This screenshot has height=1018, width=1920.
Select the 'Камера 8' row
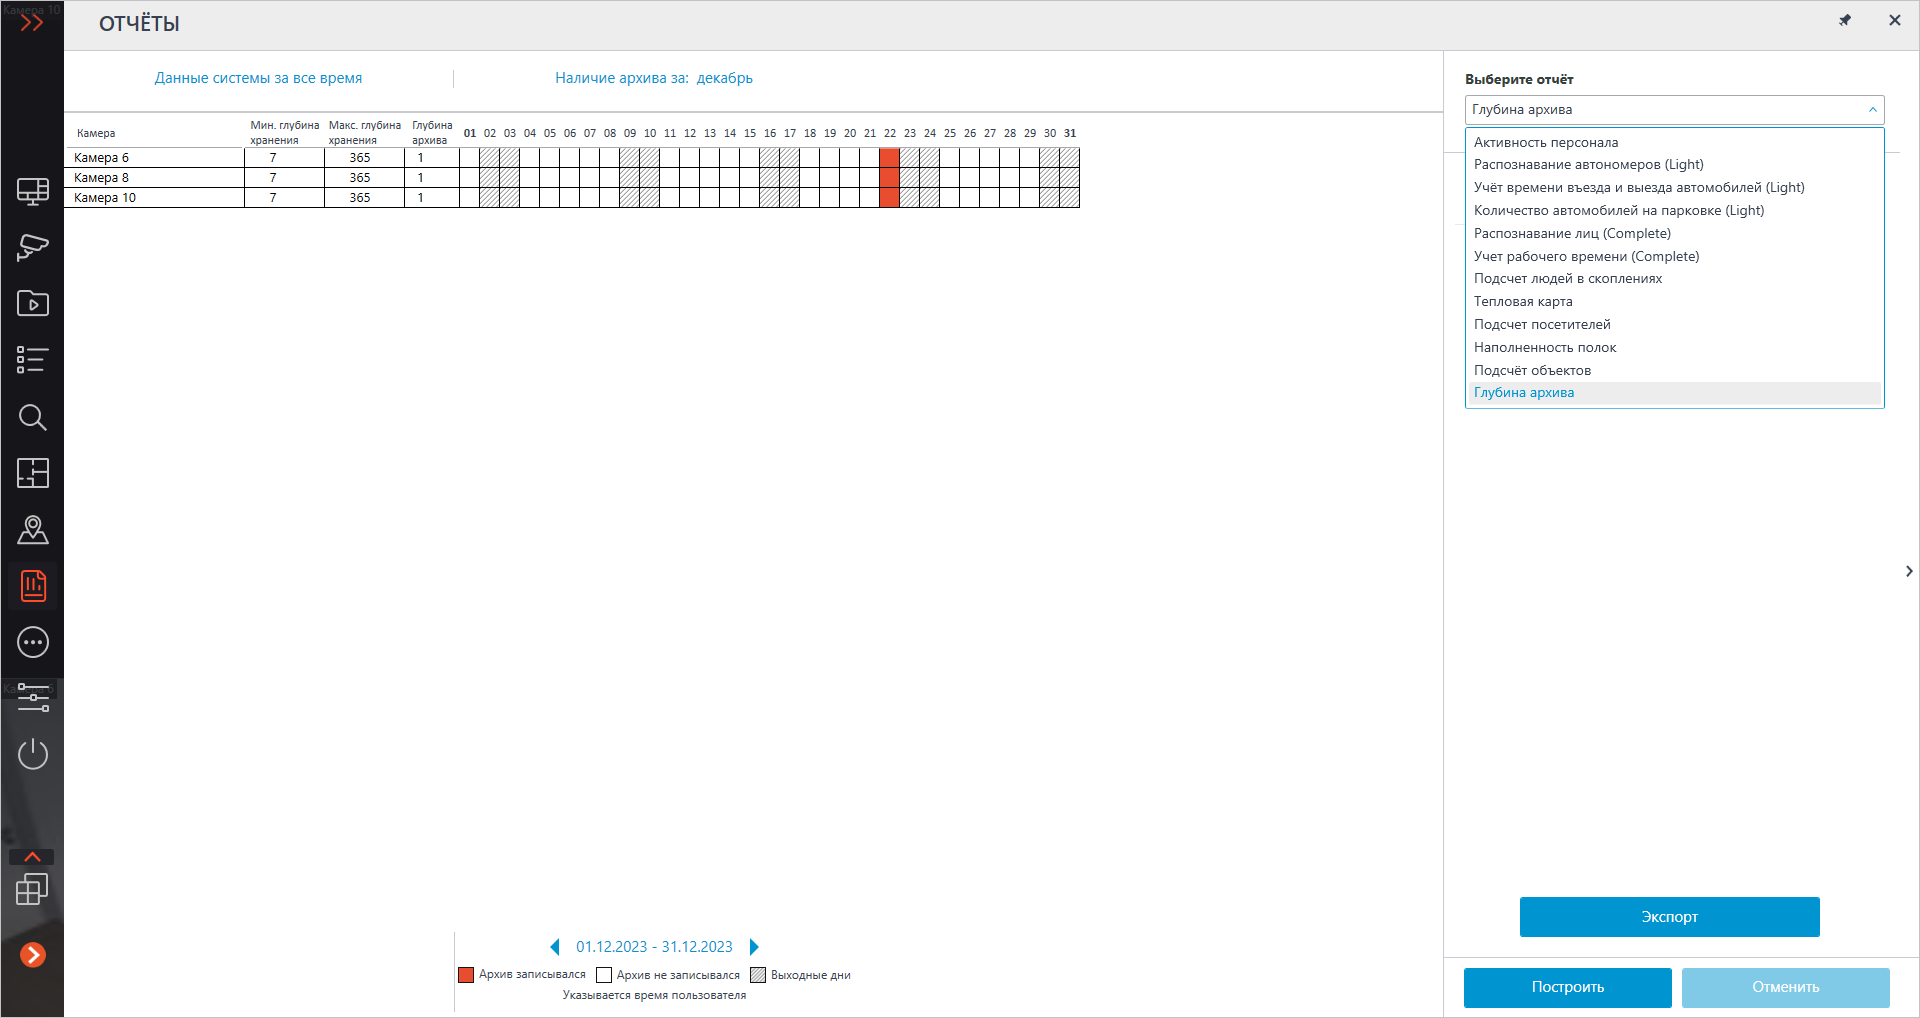[x=572, y=178]
